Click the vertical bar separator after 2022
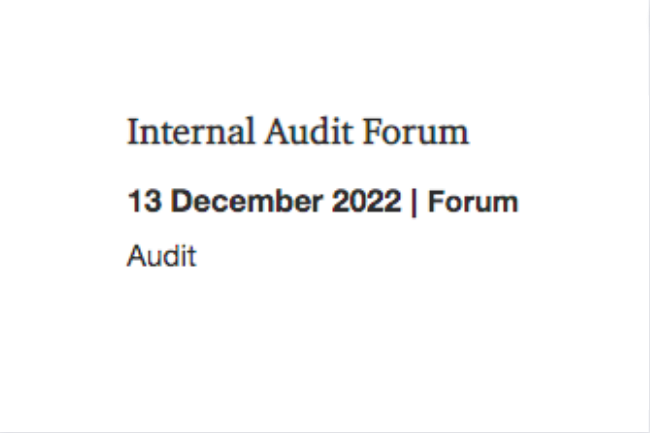 [415, 202]
